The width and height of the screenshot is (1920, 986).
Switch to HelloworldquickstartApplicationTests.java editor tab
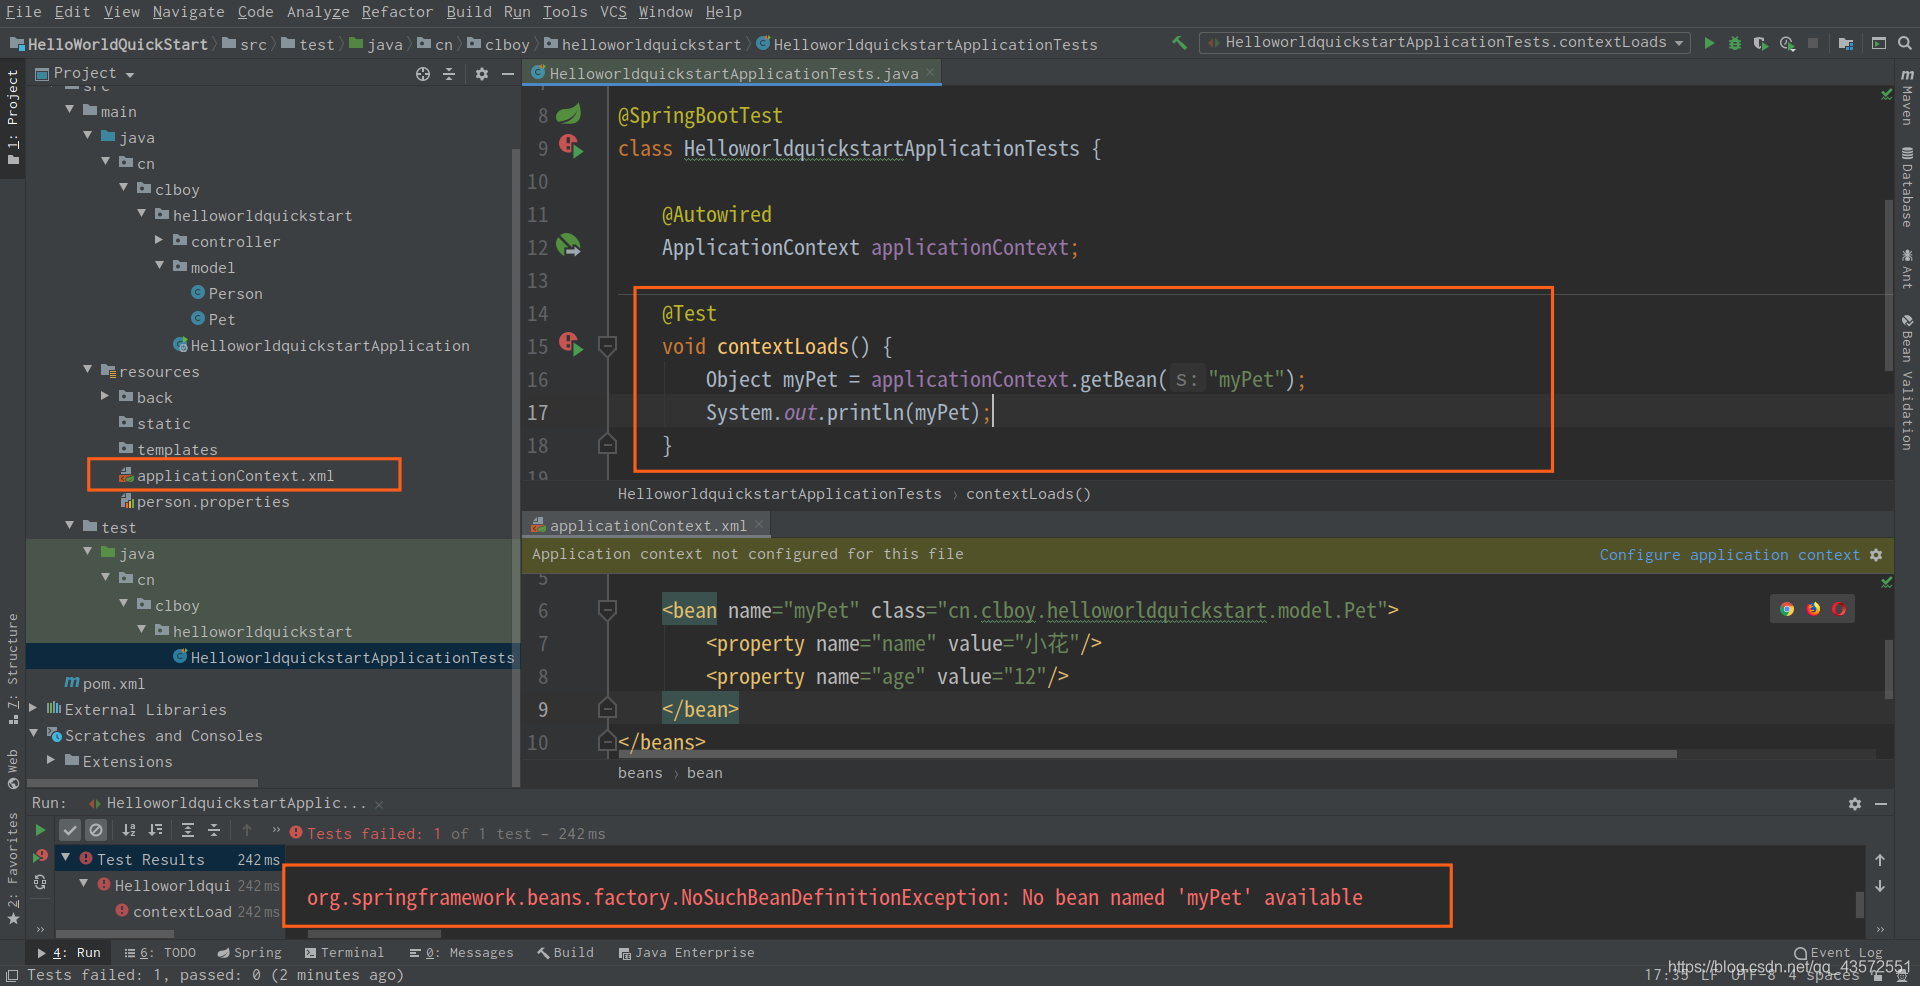[x=733, y=73]
